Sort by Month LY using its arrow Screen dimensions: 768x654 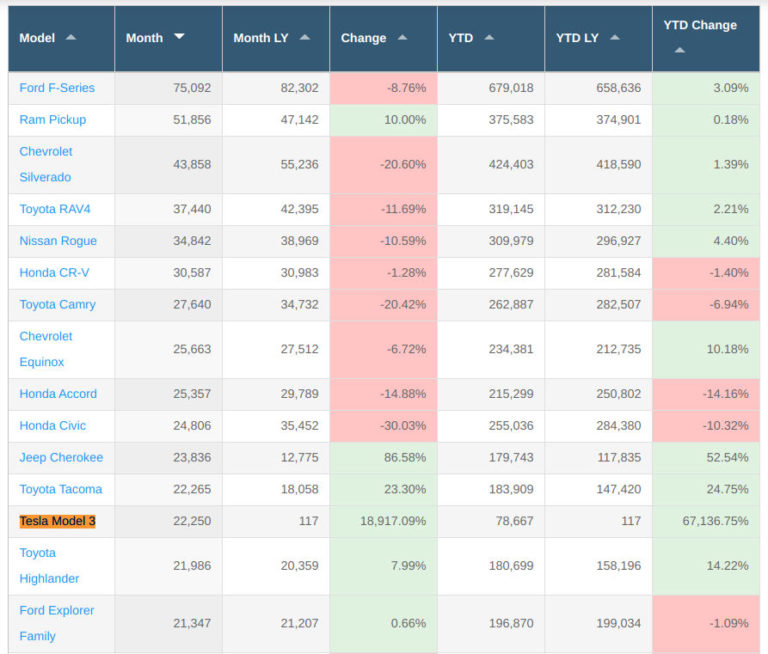click(x=305, y=37)
